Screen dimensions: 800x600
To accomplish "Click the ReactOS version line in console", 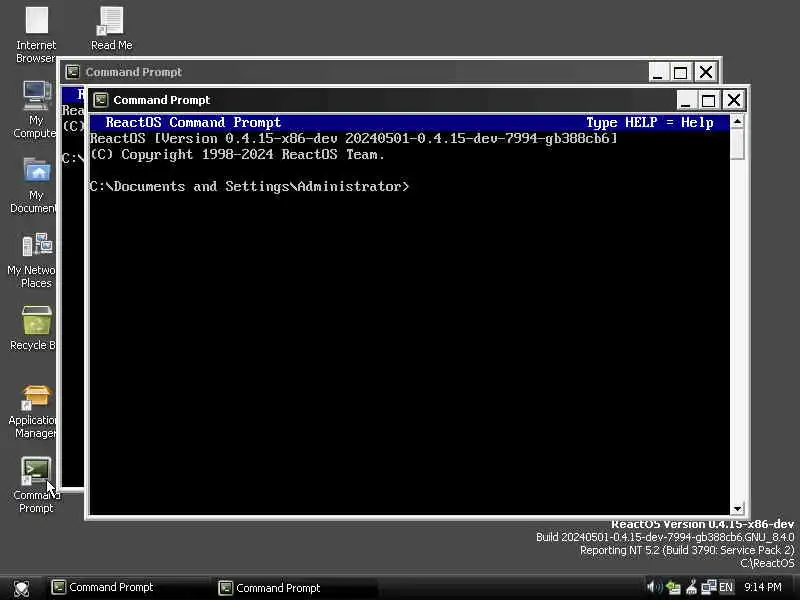I will [x=354, y=138].
